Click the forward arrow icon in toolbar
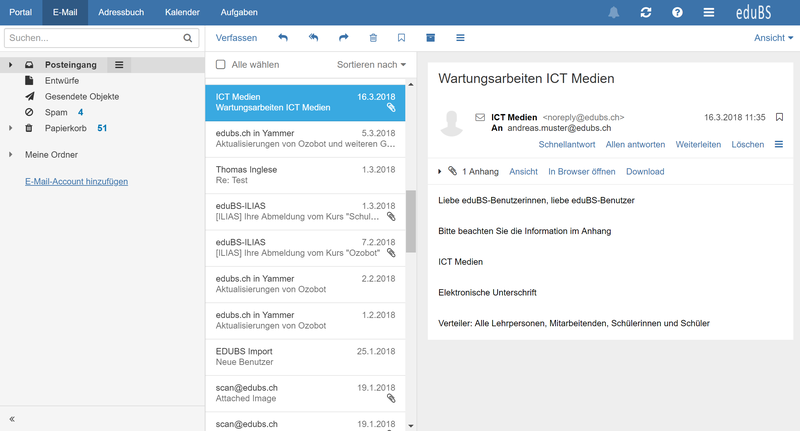 coord(343,38)
